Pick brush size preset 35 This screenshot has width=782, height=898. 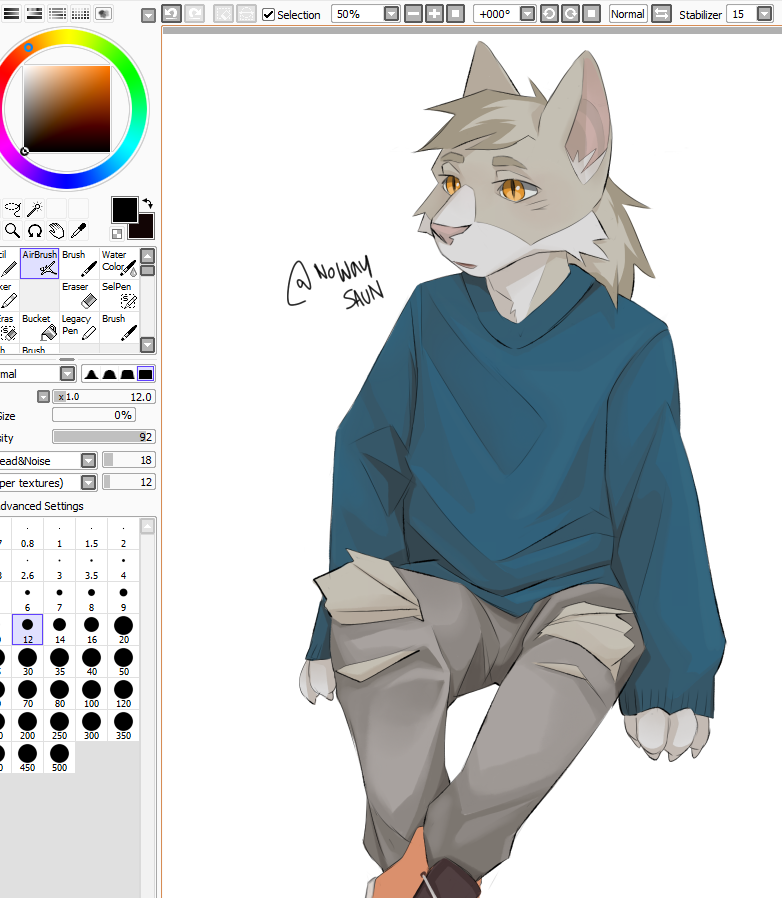tap(60, 661)
